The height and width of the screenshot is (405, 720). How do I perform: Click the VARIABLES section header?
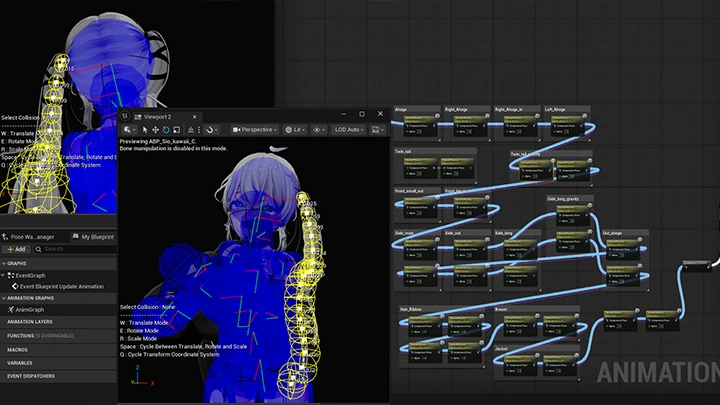[58, 363]
